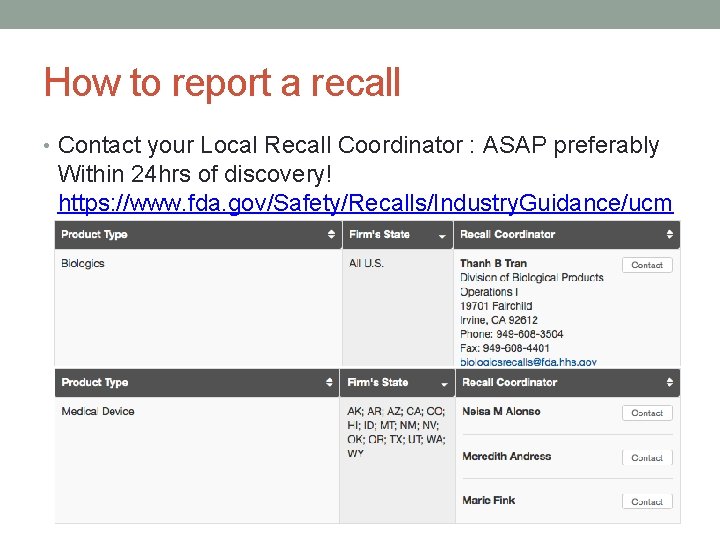The image size is (720, 540).
Task: Select the name Meredith Andress
Action: coord(506,456)
